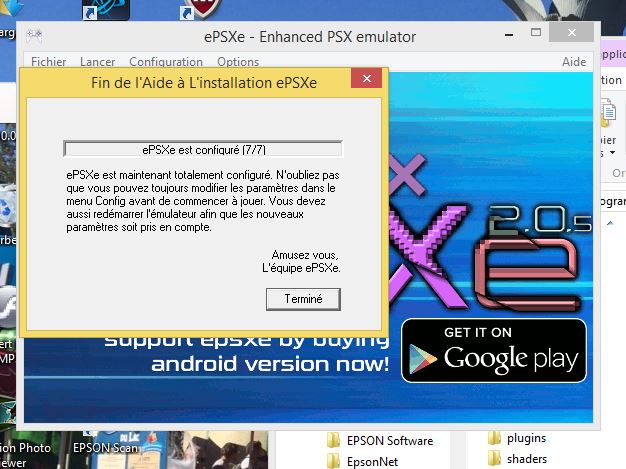This screenshot has height=469, width=626.
Task: Open the plugins folder
Action: [517, 438]
